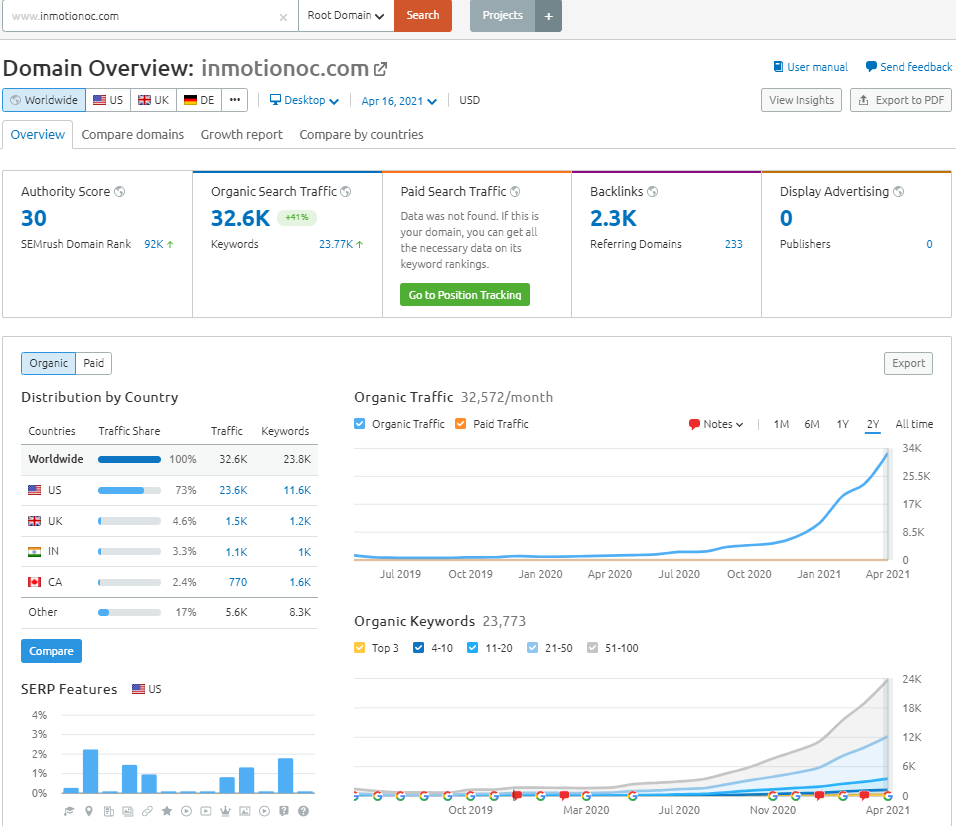Toggle the Paid Traffic checkbox
Viewport: 956px width, 826px height.
click(x=461, y=424)
